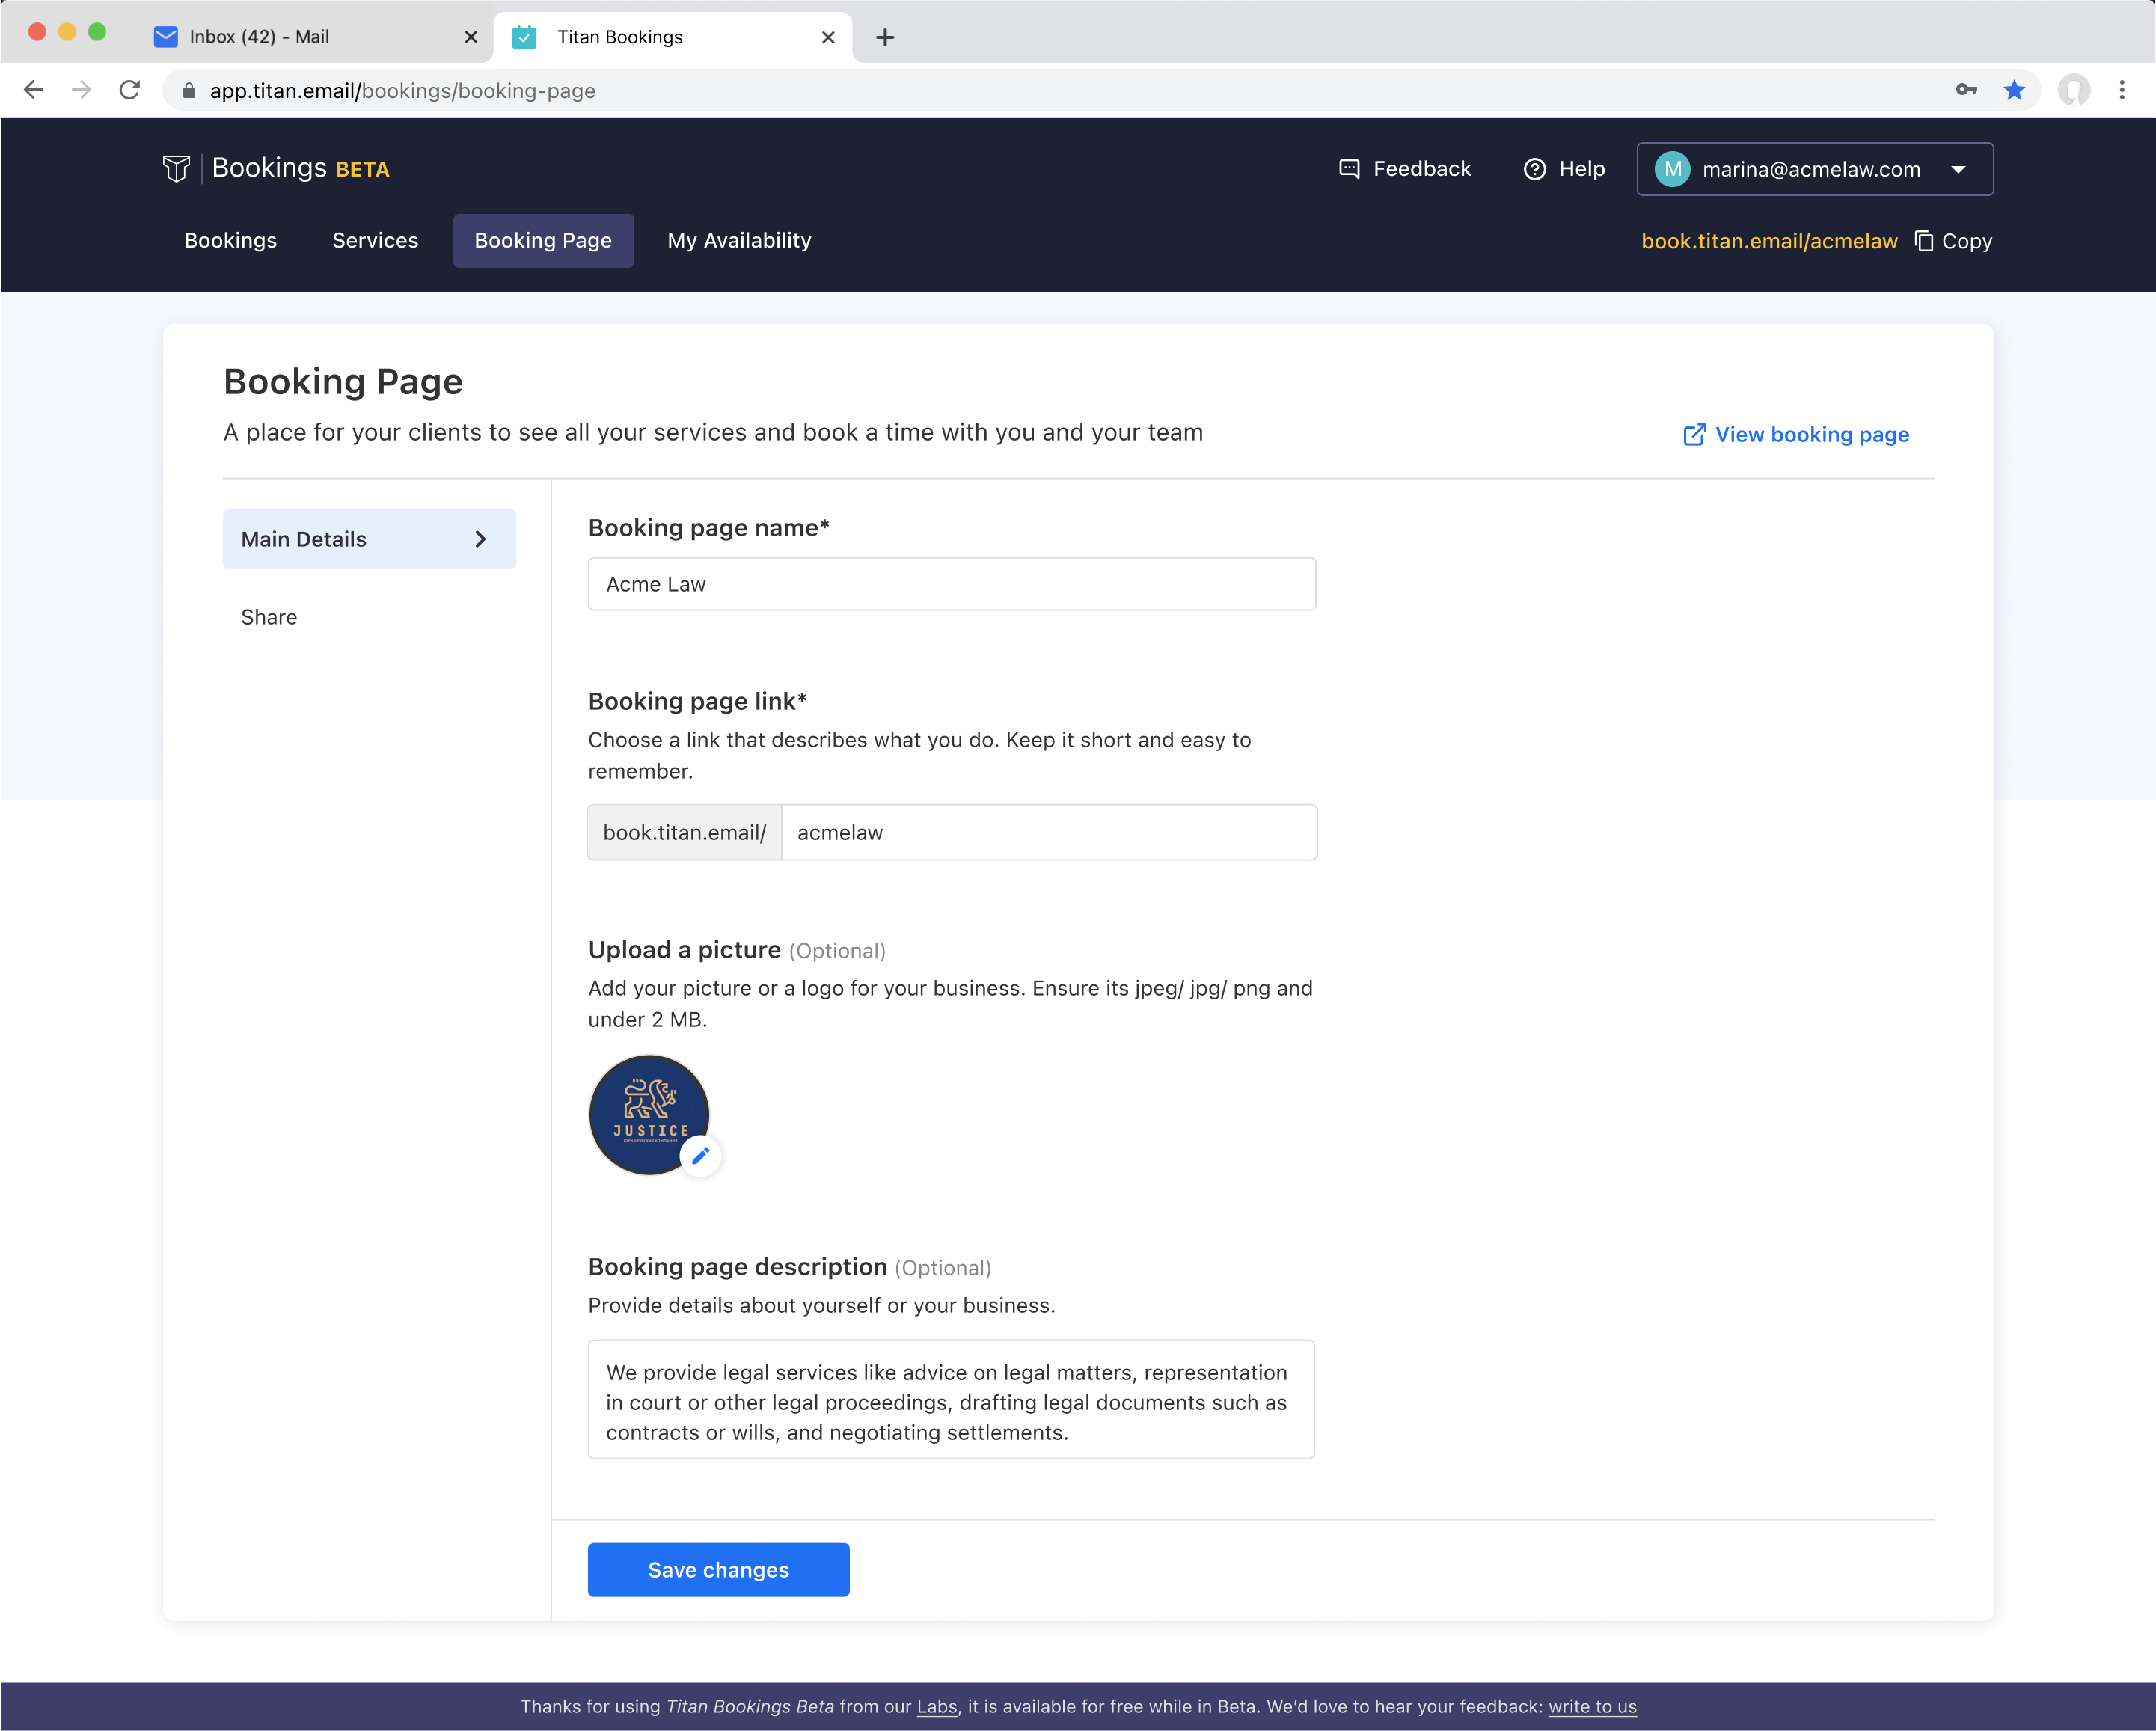This screenshot has width=2156, height=1731.
Task: Click the padlock site info icon
Action: [x=188, y=91]
